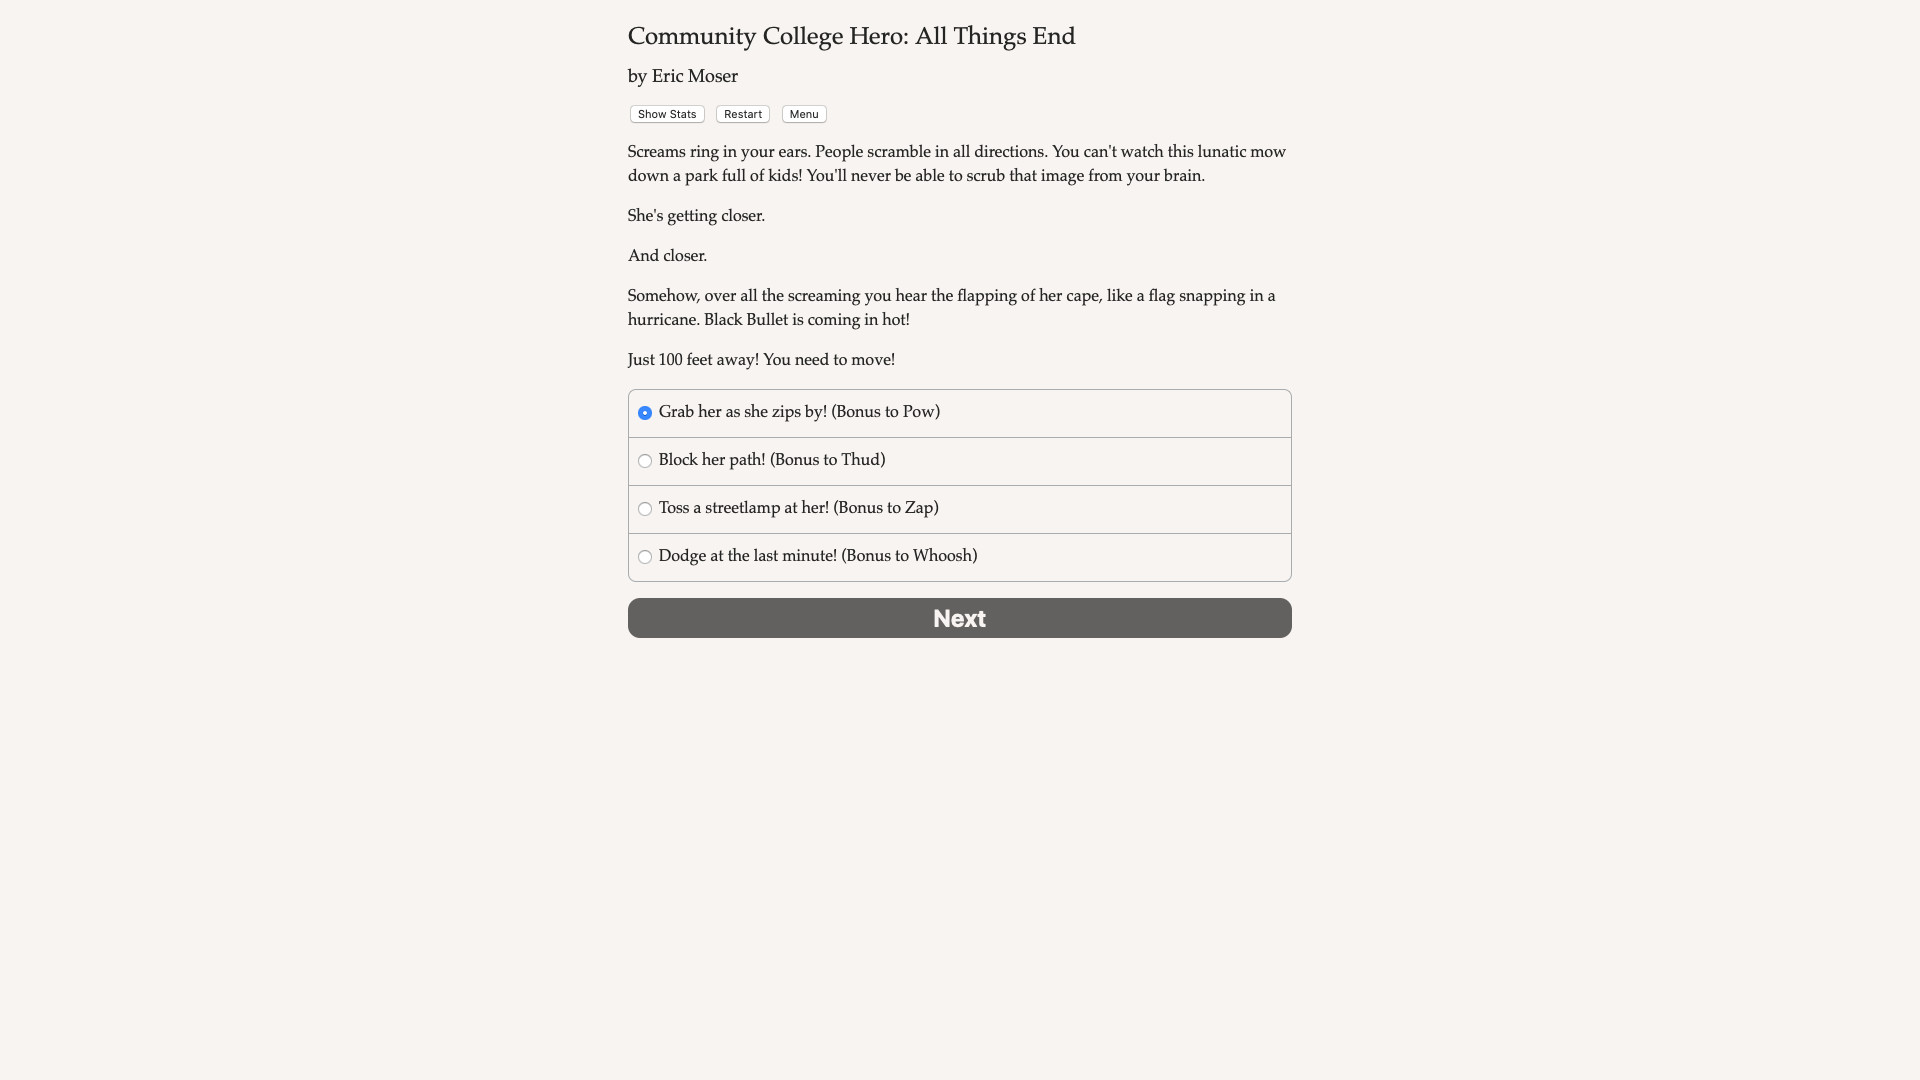Click the Next button to continue
The width and height of the screenshot is (1920, 1080).
[959, 618]
